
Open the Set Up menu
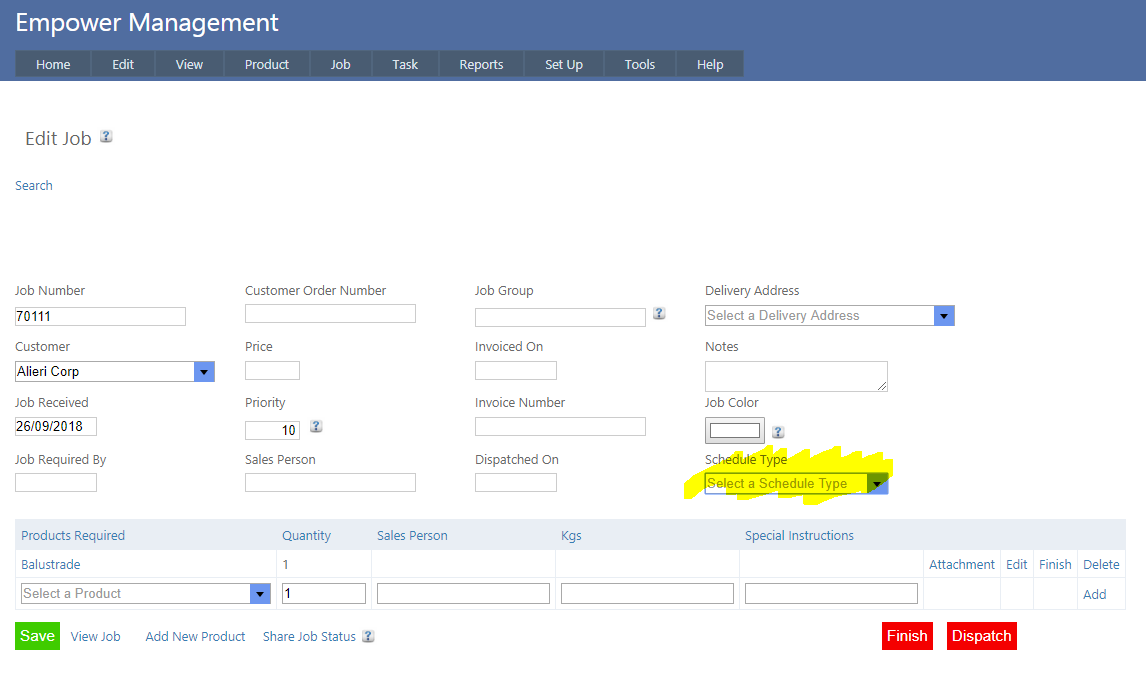tap(563, 64)
